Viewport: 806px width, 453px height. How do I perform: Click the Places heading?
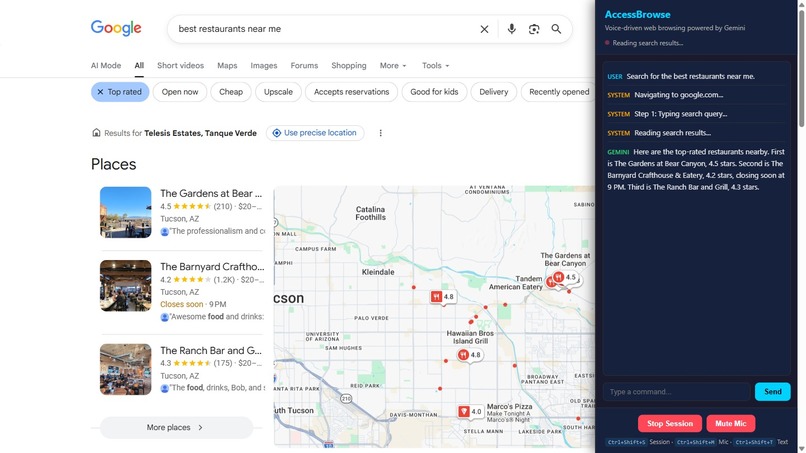(x=114, y=165)
